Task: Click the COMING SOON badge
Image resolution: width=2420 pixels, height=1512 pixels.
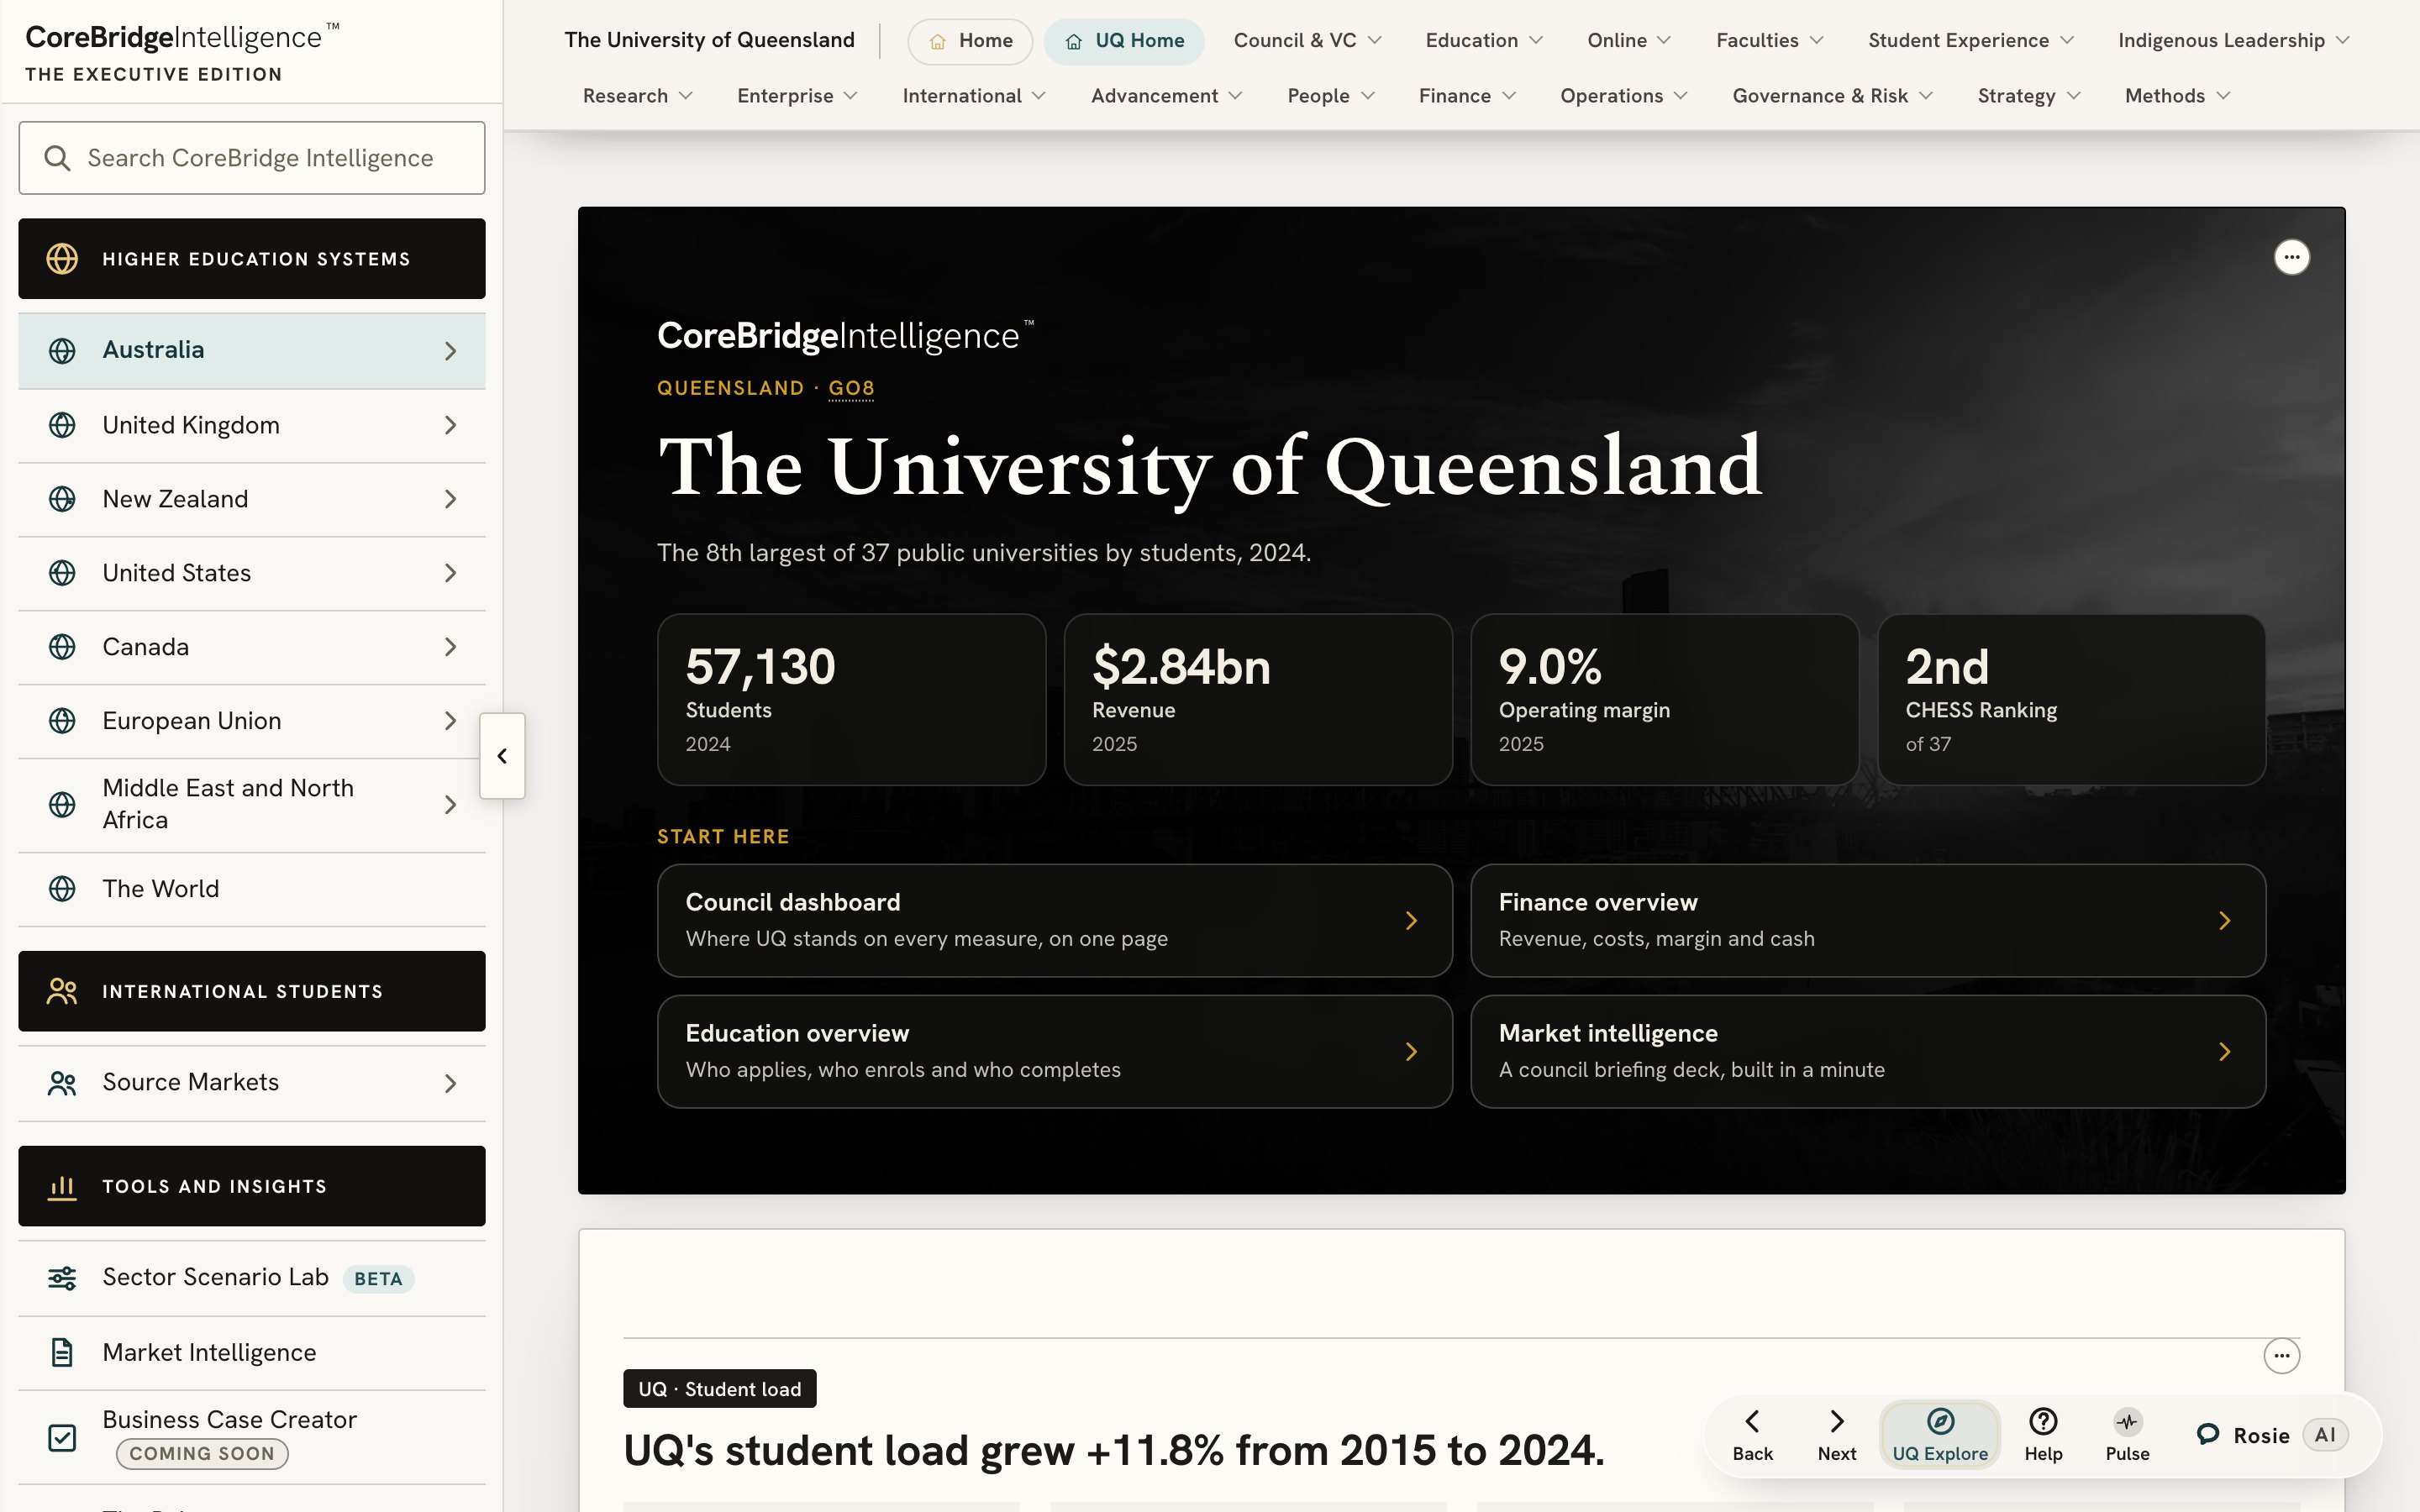Action: coord(202,1453)
